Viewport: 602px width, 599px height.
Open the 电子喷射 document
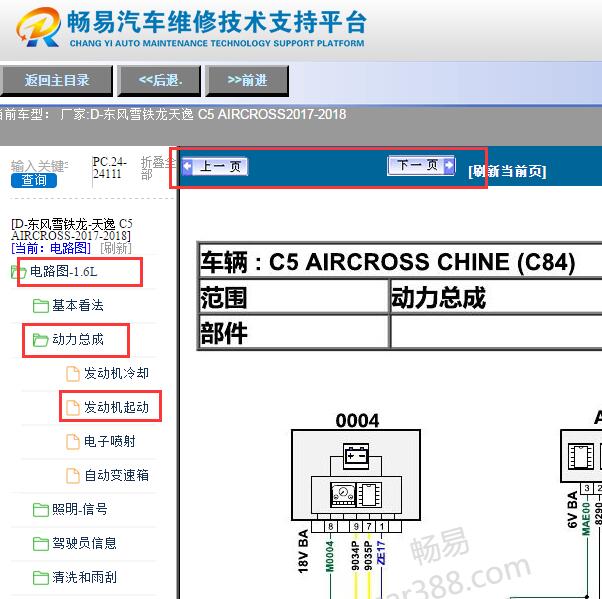(x=110, y=441)
